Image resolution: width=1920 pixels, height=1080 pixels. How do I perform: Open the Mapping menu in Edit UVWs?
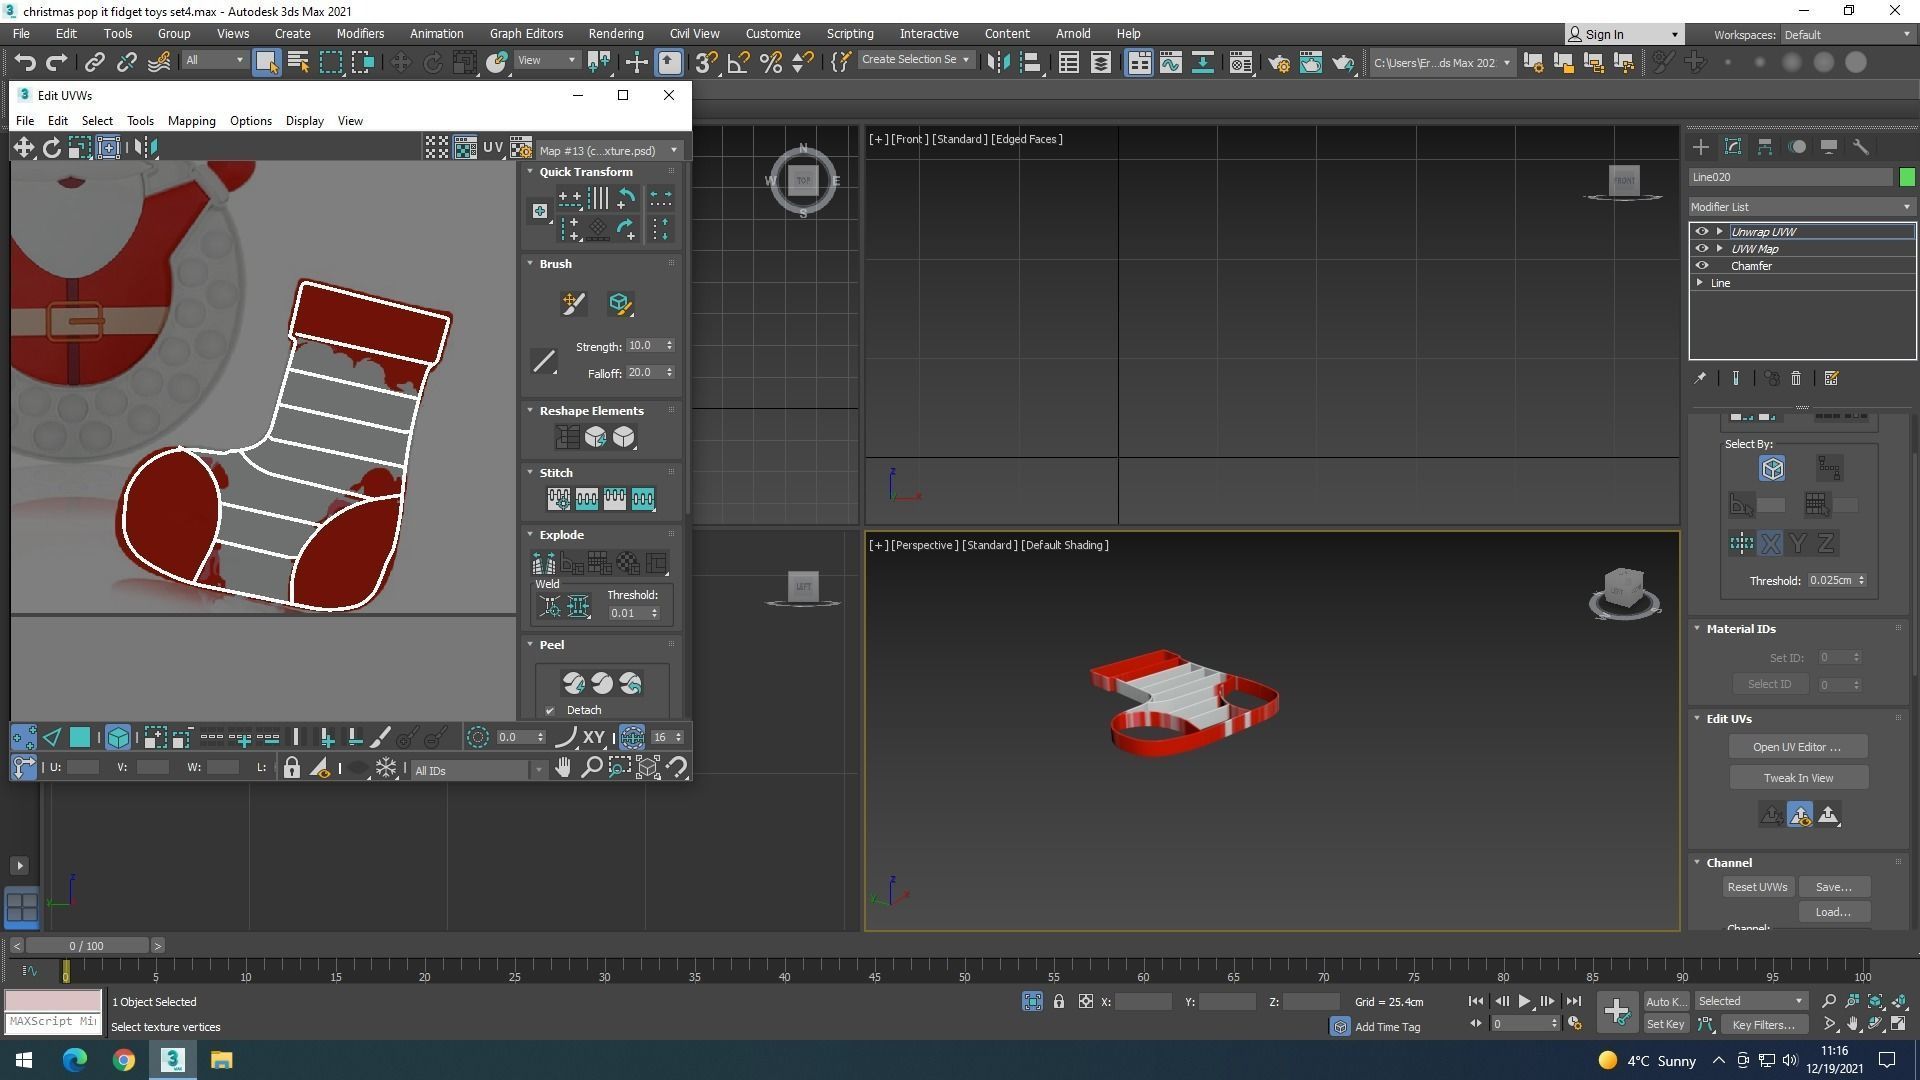point(191,121)
